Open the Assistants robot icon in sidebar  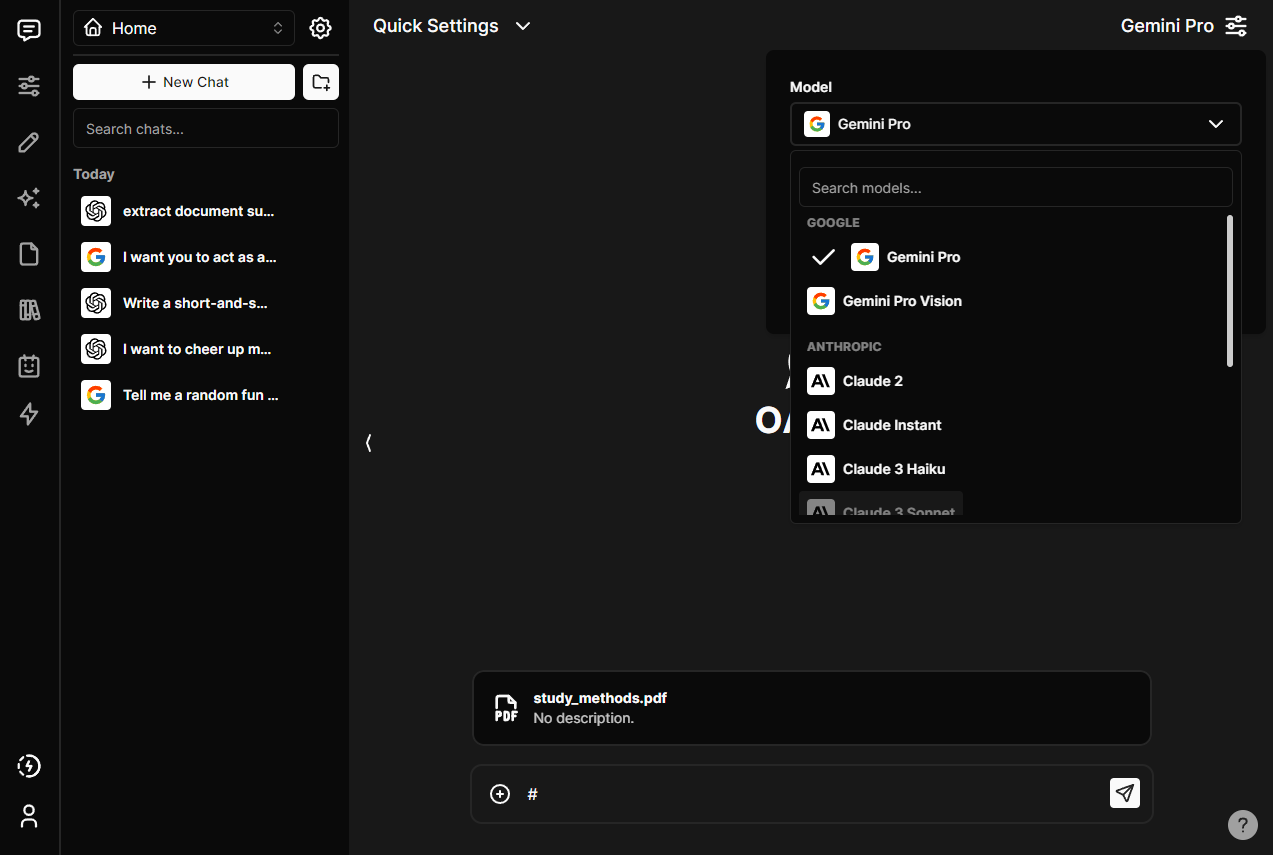(x=29, y=366)
